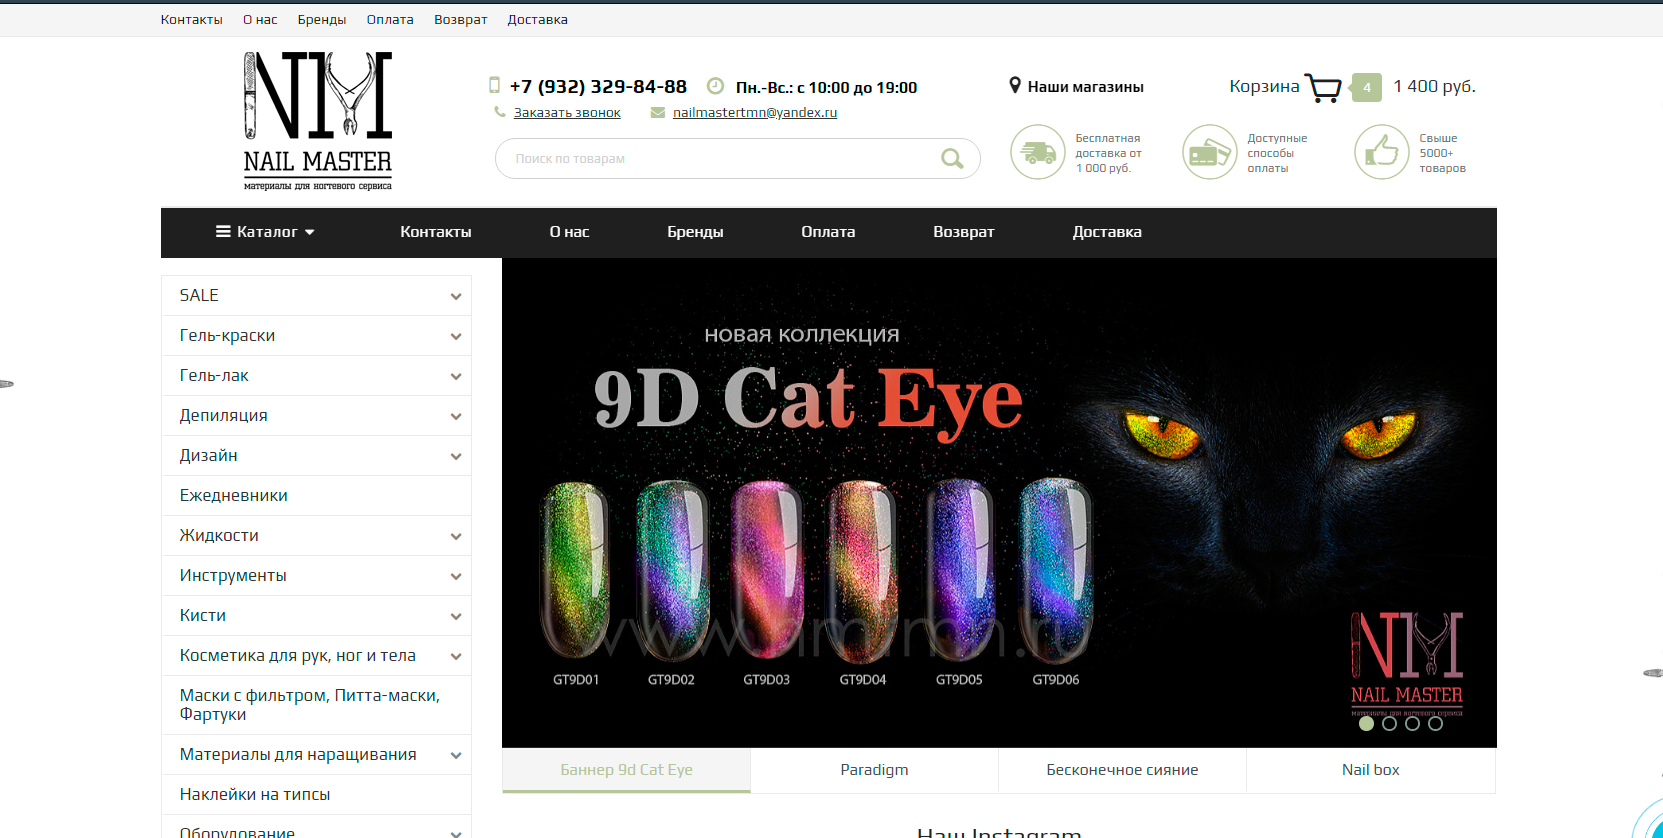Viewport: 1663px width, 838px height.
Task: Open the Ежедневники category
Action: [317, 496]
